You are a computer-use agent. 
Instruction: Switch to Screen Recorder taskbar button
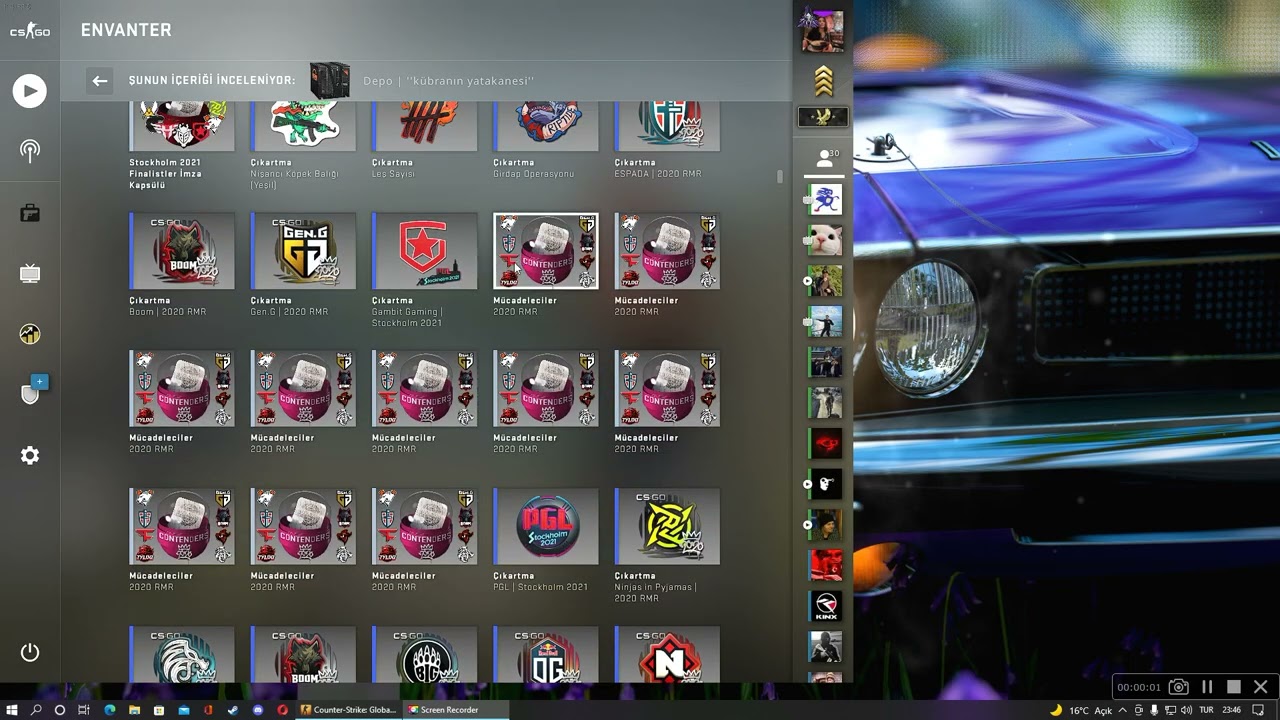[x=455, y=710]
